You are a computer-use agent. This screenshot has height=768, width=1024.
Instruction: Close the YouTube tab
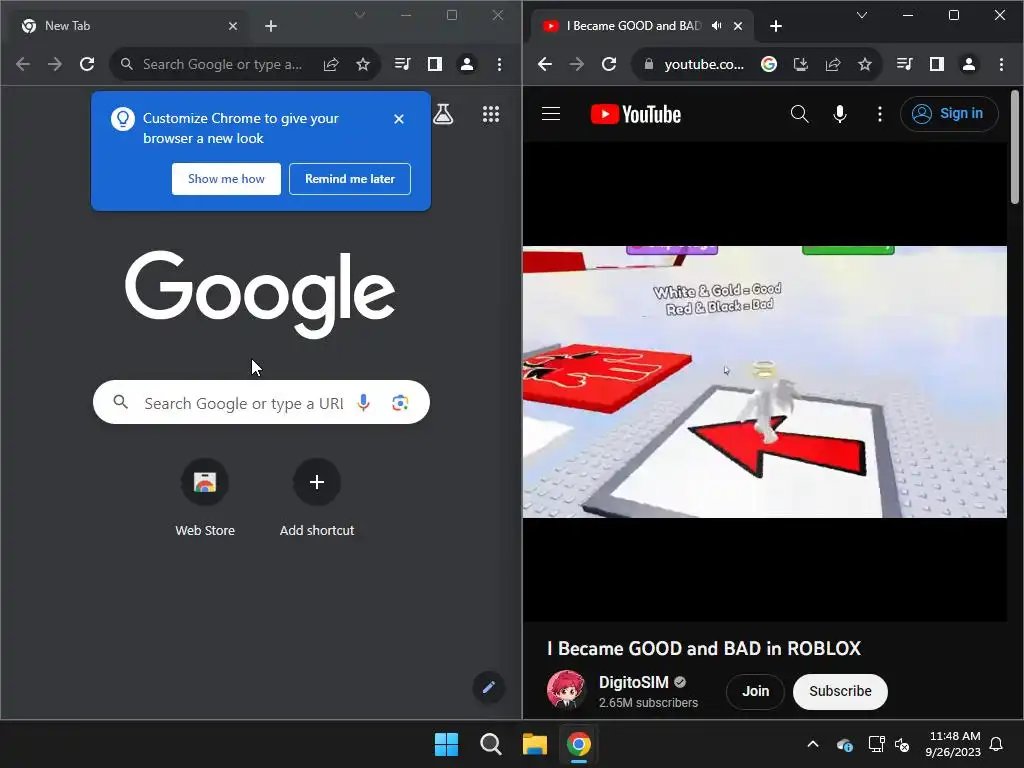[738, 26]
